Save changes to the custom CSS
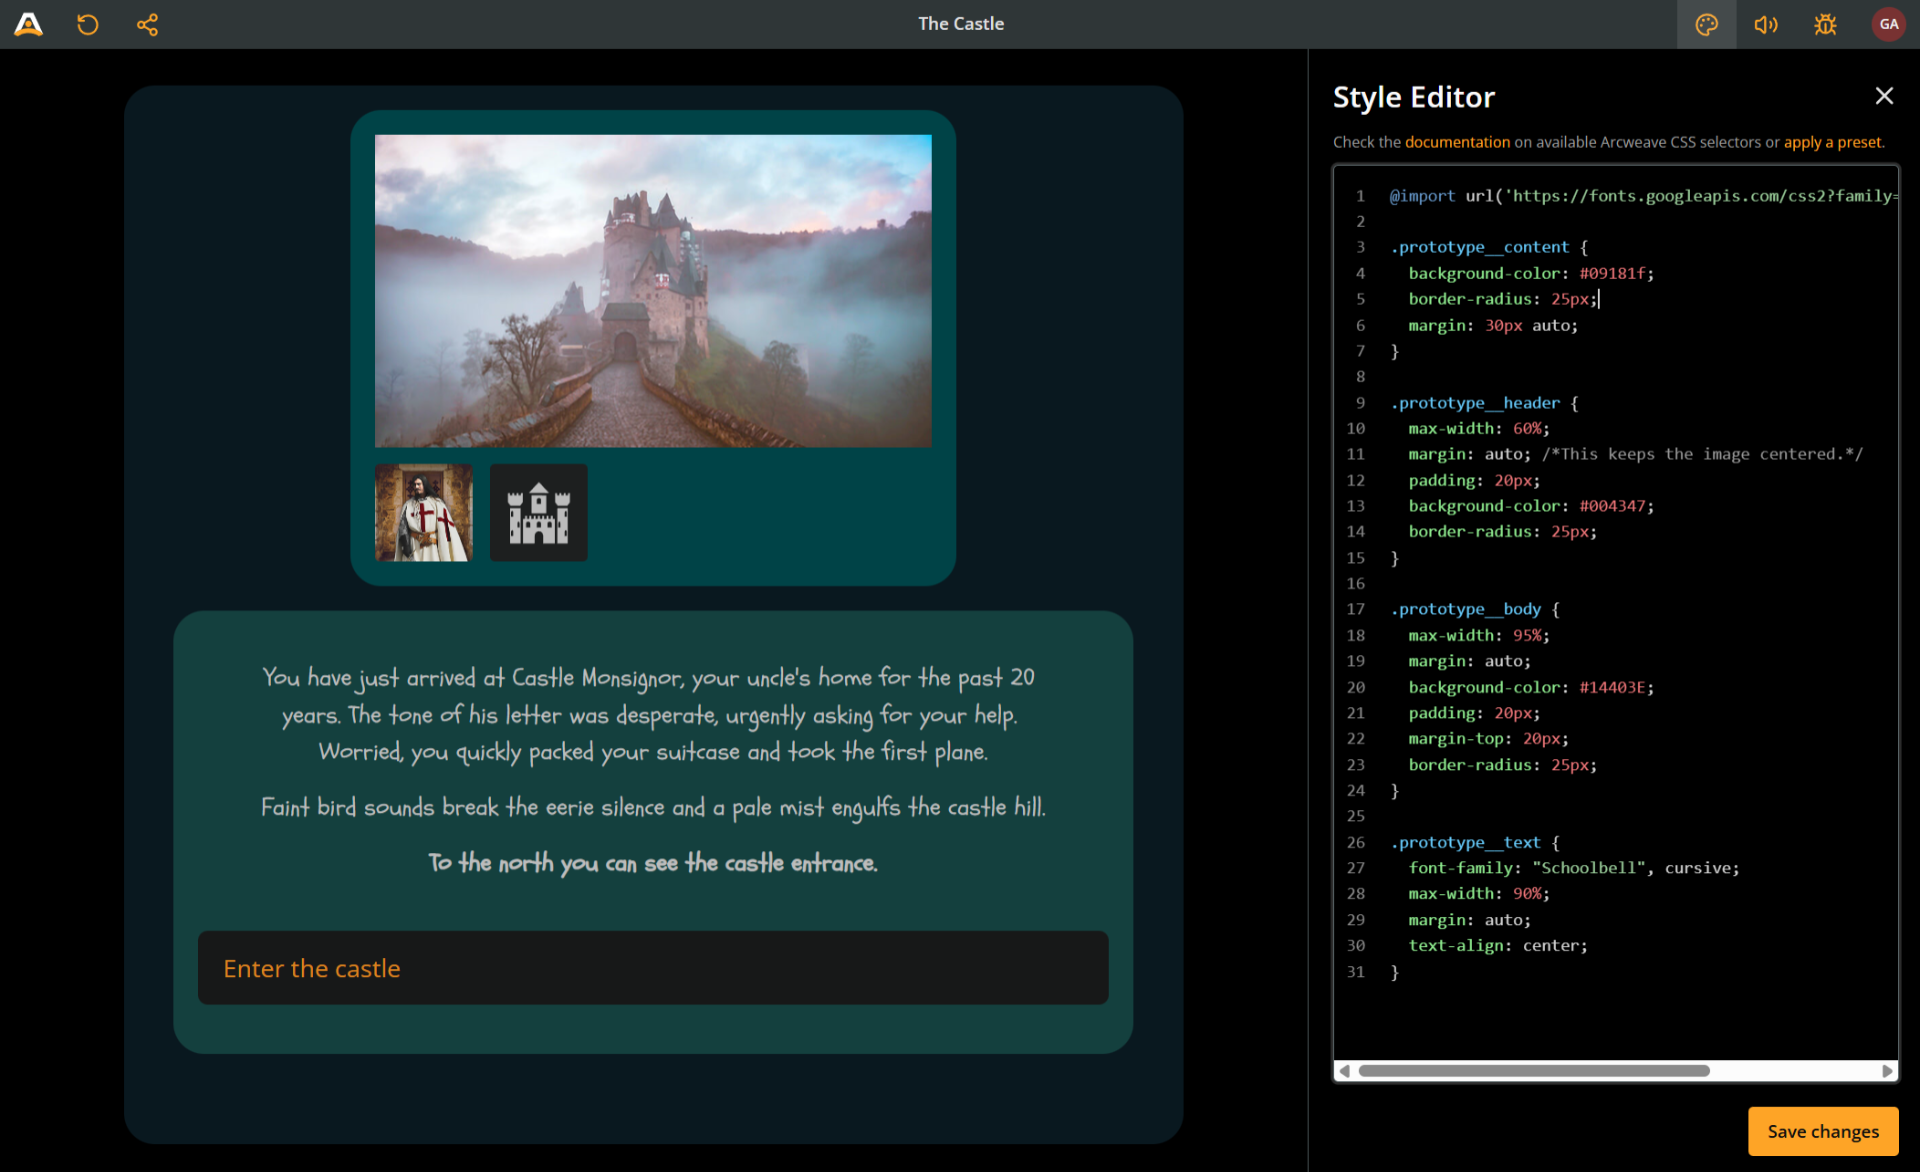Image resolution: width=1920 pixels, height=1172 pixels. 1822,1131
